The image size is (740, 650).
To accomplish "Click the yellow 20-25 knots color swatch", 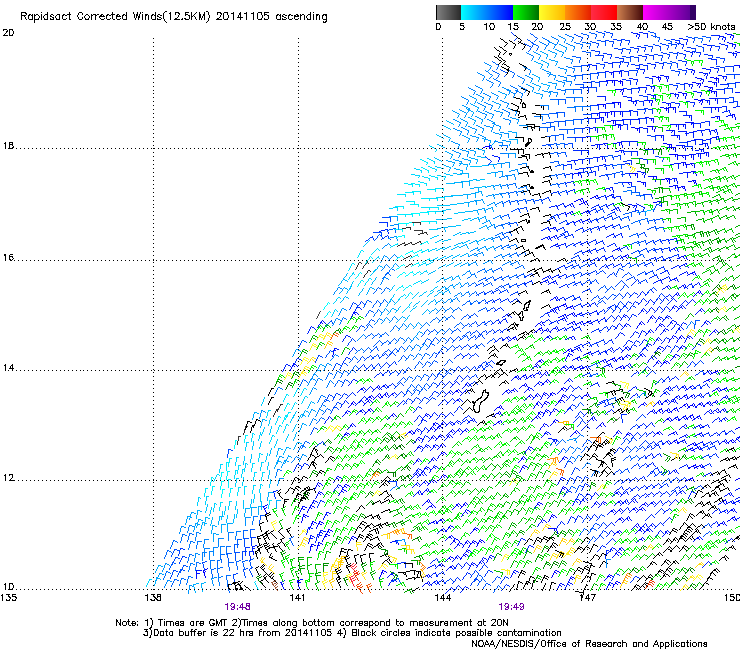I will point(552,12).
